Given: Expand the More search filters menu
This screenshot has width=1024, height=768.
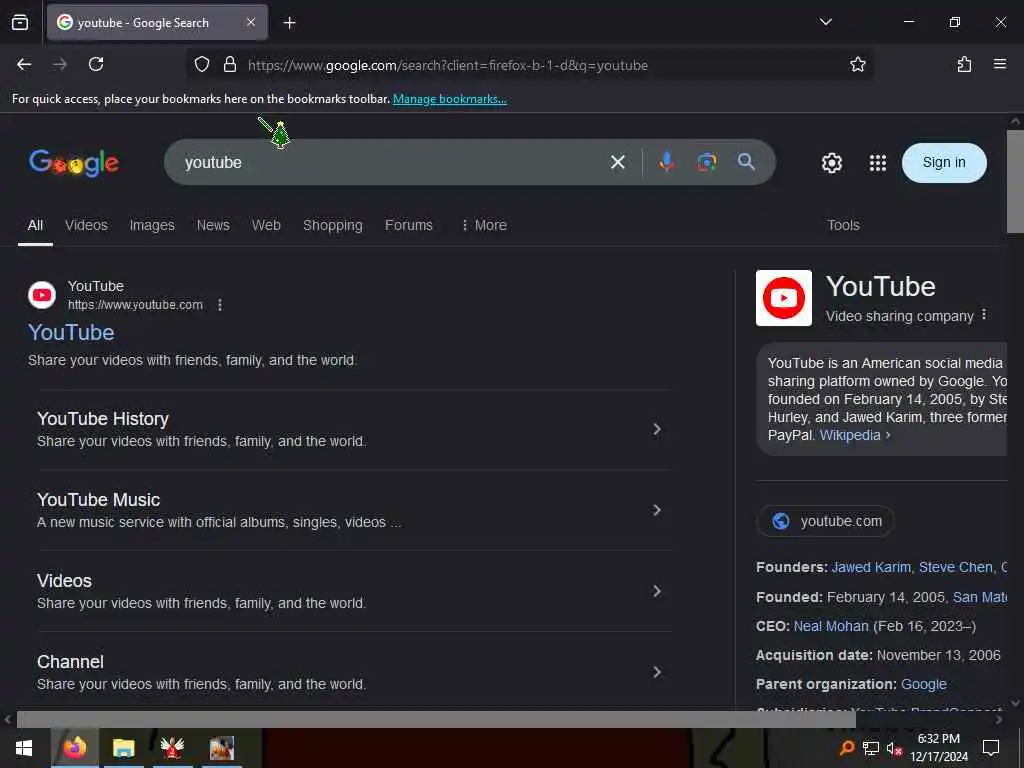Looking at the screenshot, I should (x=484, y=225).
